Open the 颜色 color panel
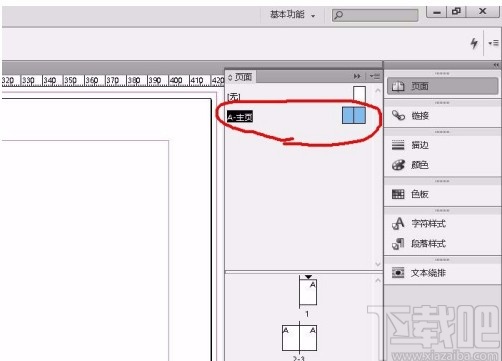The width and height of the screenshot is (502, 361). [442, 165]
